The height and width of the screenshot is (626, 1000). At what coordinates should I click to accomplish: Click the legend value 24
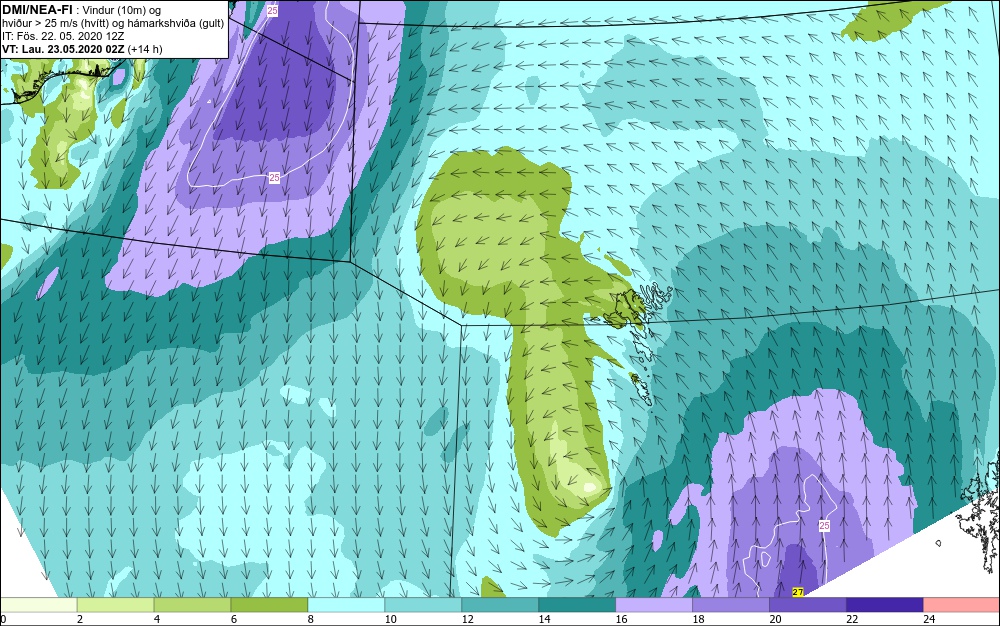click(x=929, y=619)
